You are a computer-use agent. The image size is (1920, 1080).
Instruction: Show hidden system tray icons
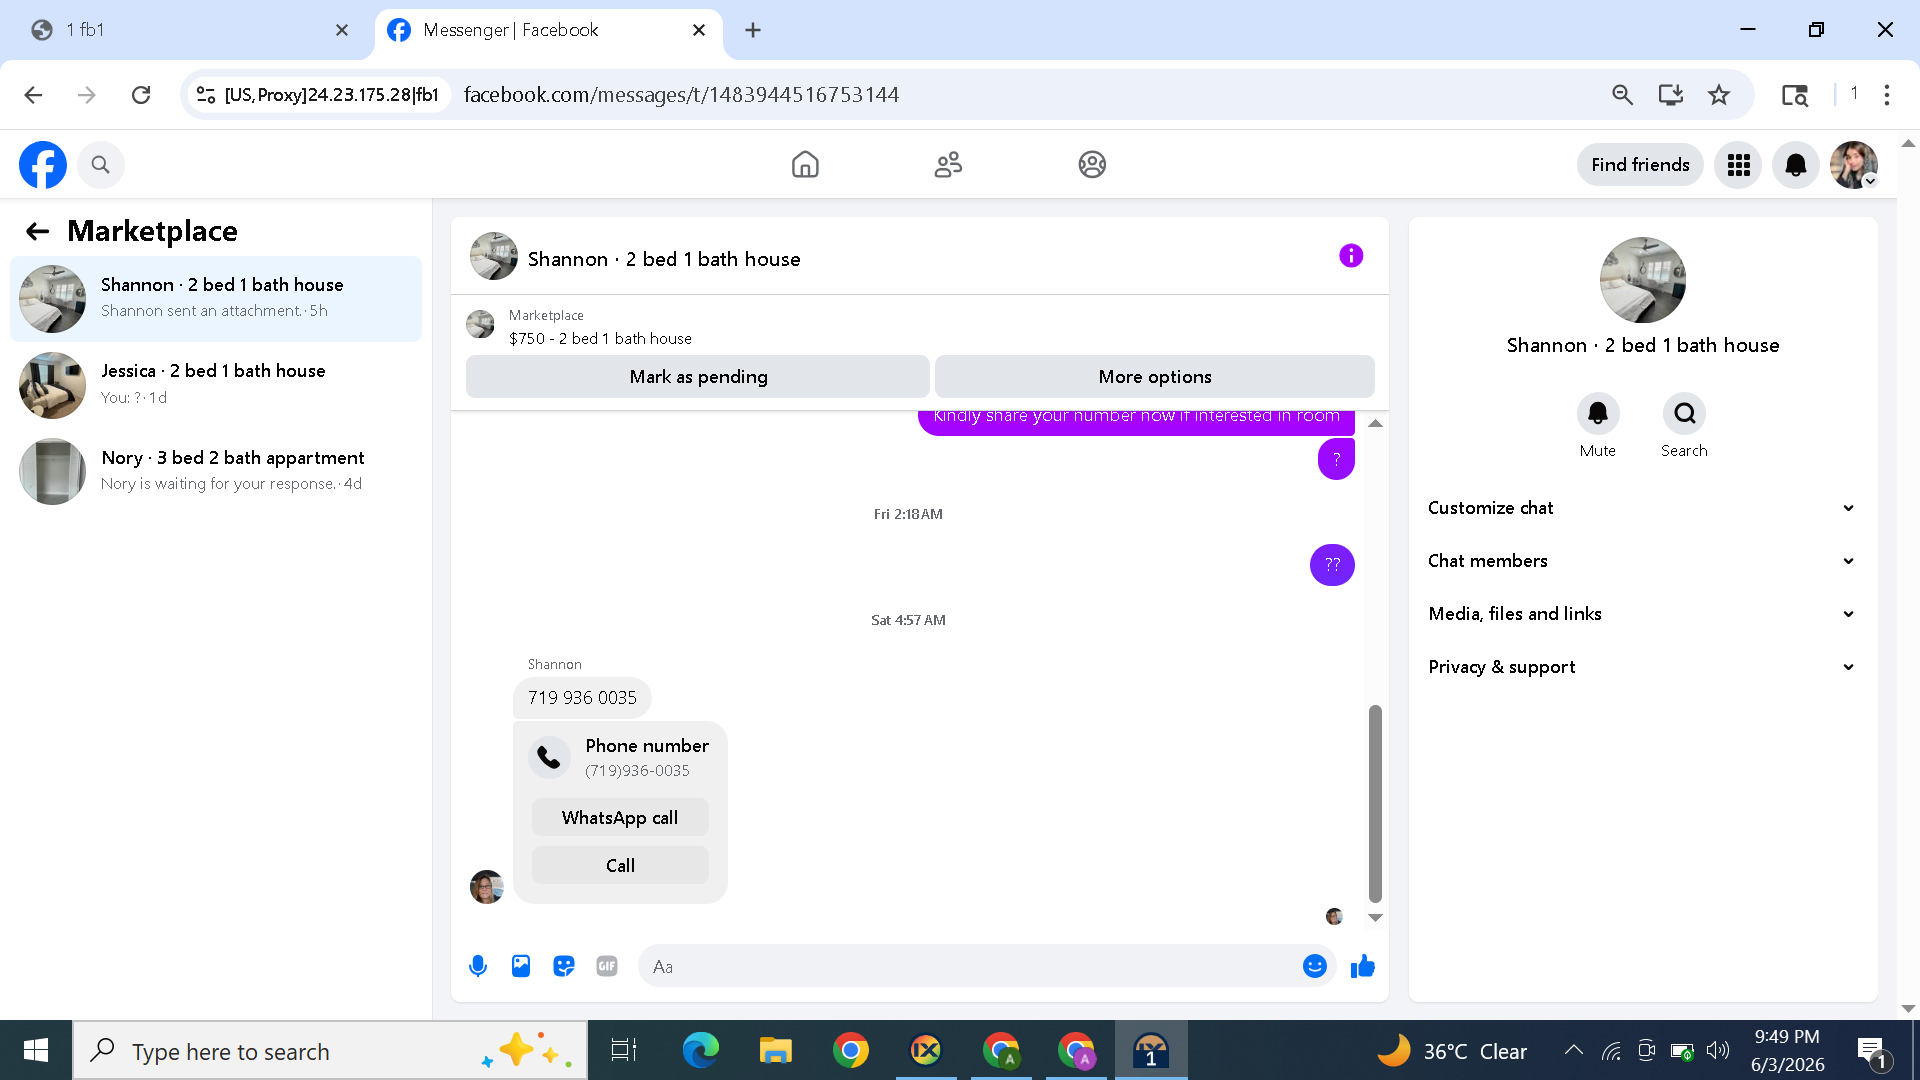click(x=1573, y=1050)
